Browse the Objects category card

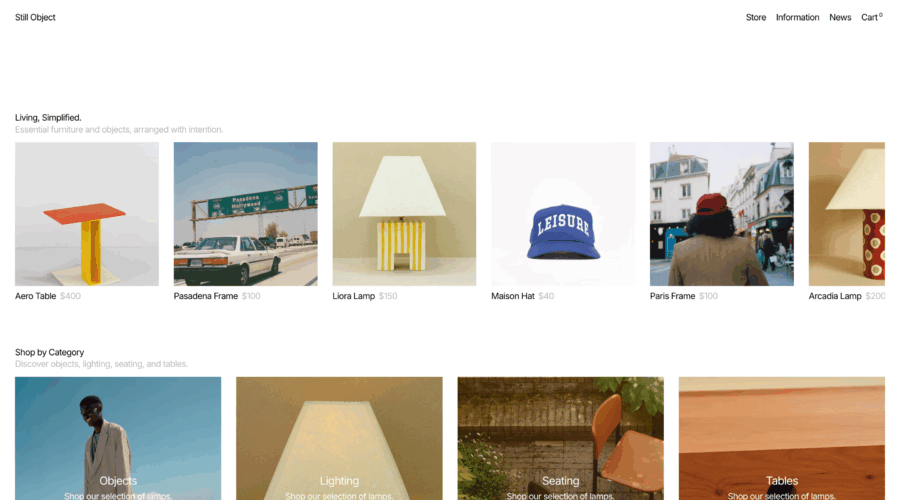pos(118,439)
